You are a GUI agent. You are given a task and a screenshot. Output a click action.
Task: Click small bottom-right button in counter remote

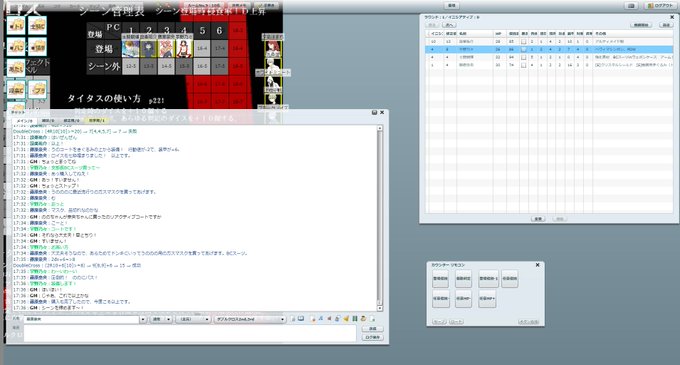click(x=529, y=322)
